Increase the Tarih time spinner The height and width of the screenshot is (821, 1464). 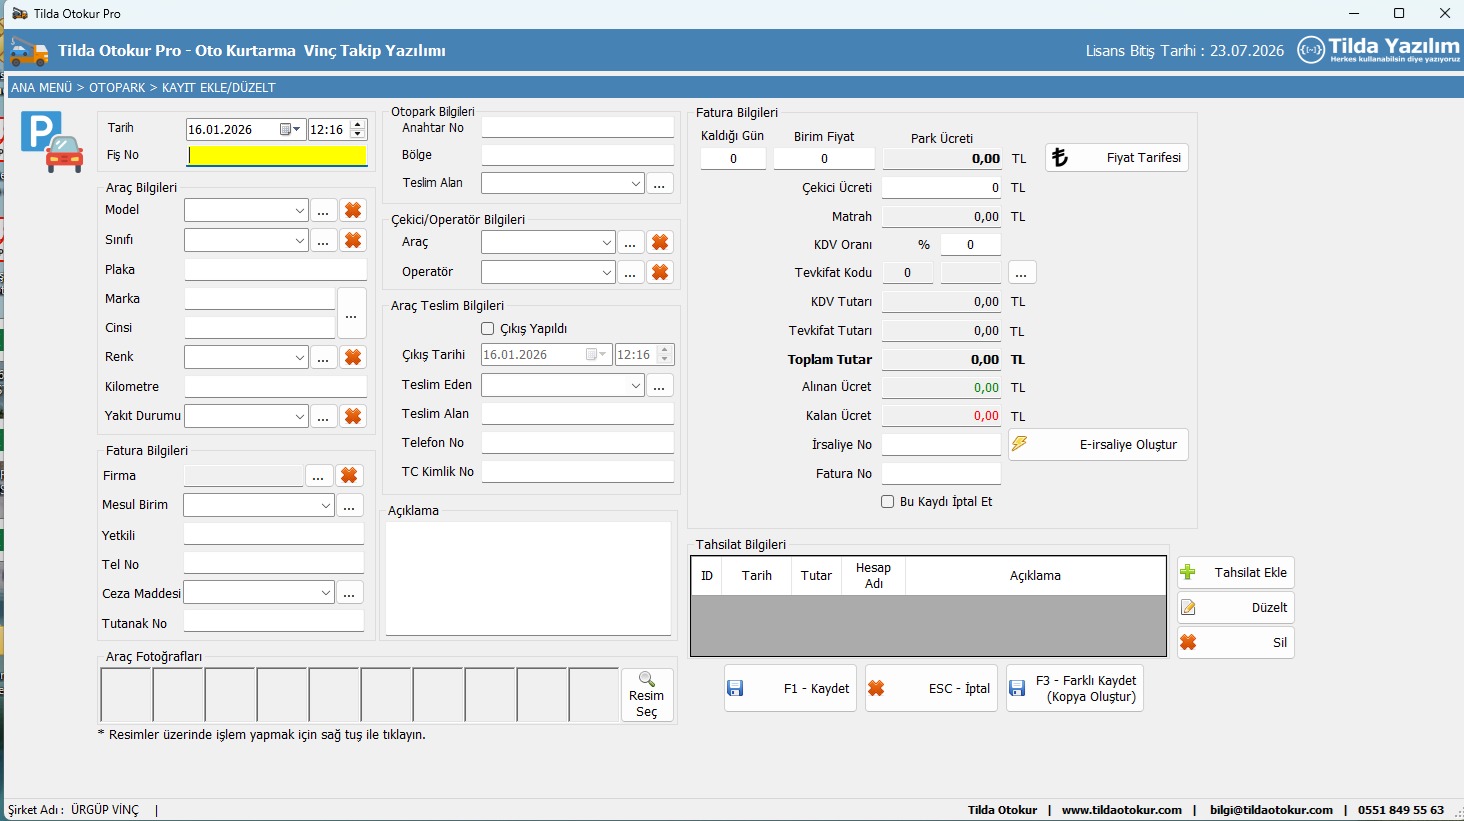(358, 125)
